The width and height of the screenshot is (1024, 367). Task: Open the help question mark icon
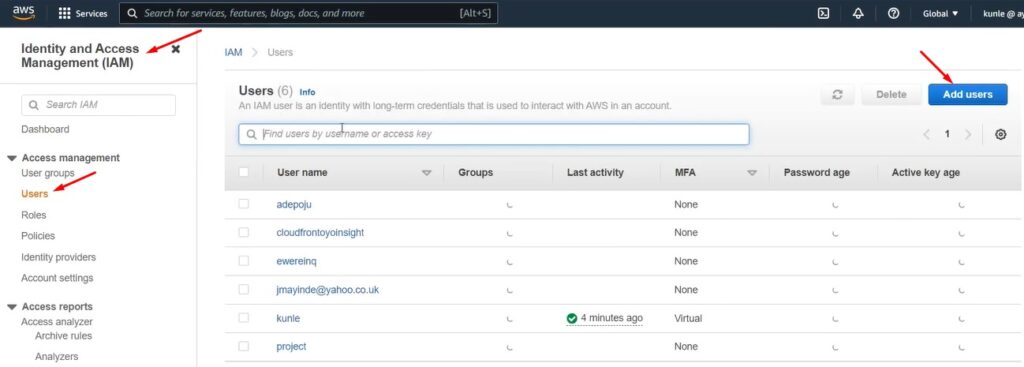(x=893, y=13)
